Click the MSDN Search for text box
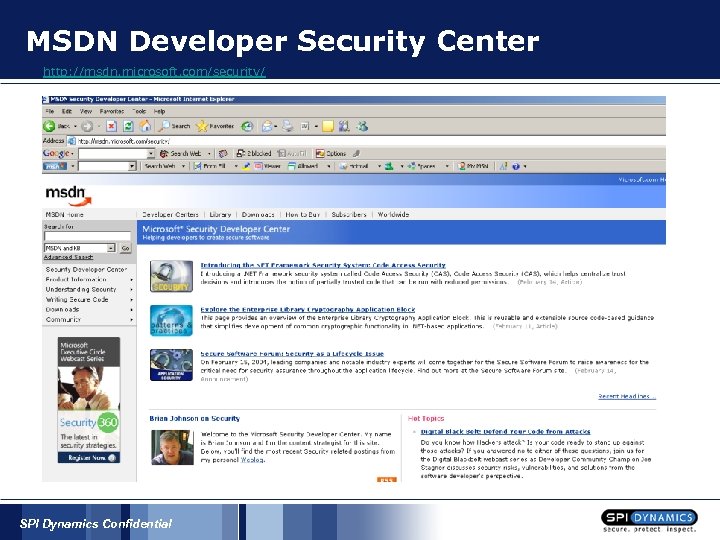Viewport: 720px width, 540px height. 87,236
